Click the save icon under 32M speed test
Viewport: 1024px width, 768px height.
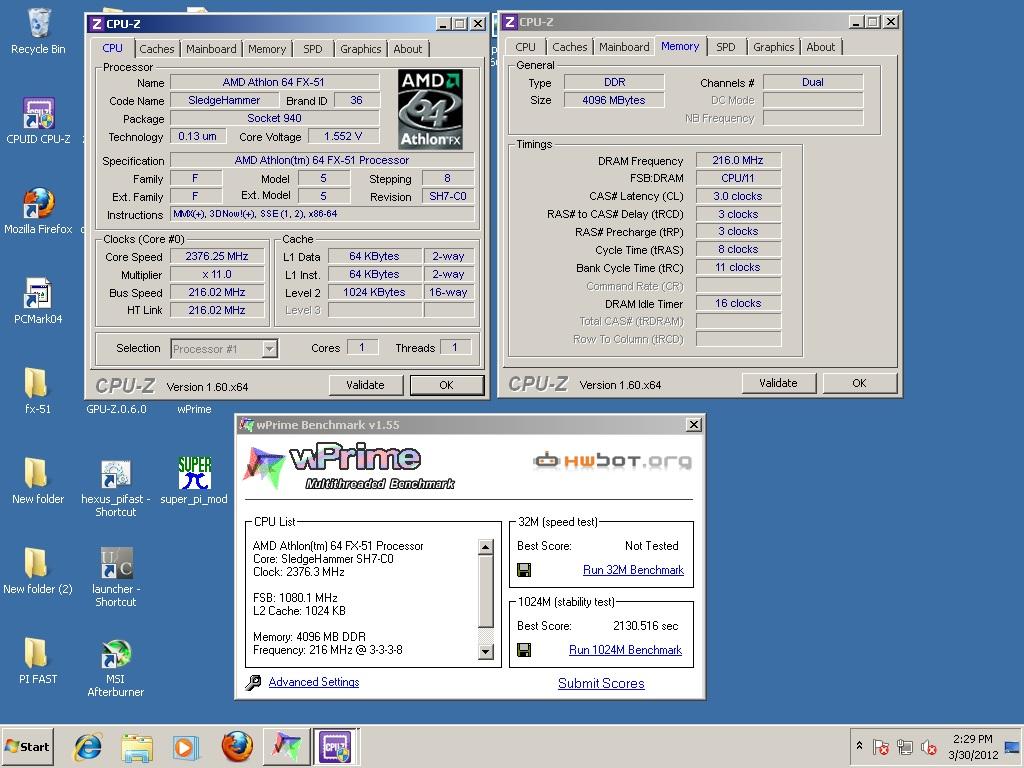pyautogui.click(x=524, y=570)
